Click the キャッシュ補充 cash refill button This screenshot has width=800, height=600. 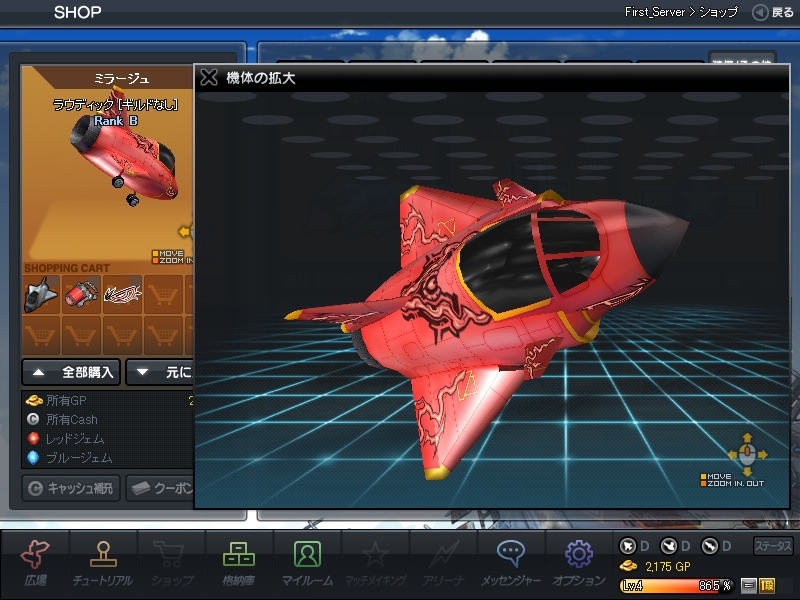point(70,488)
